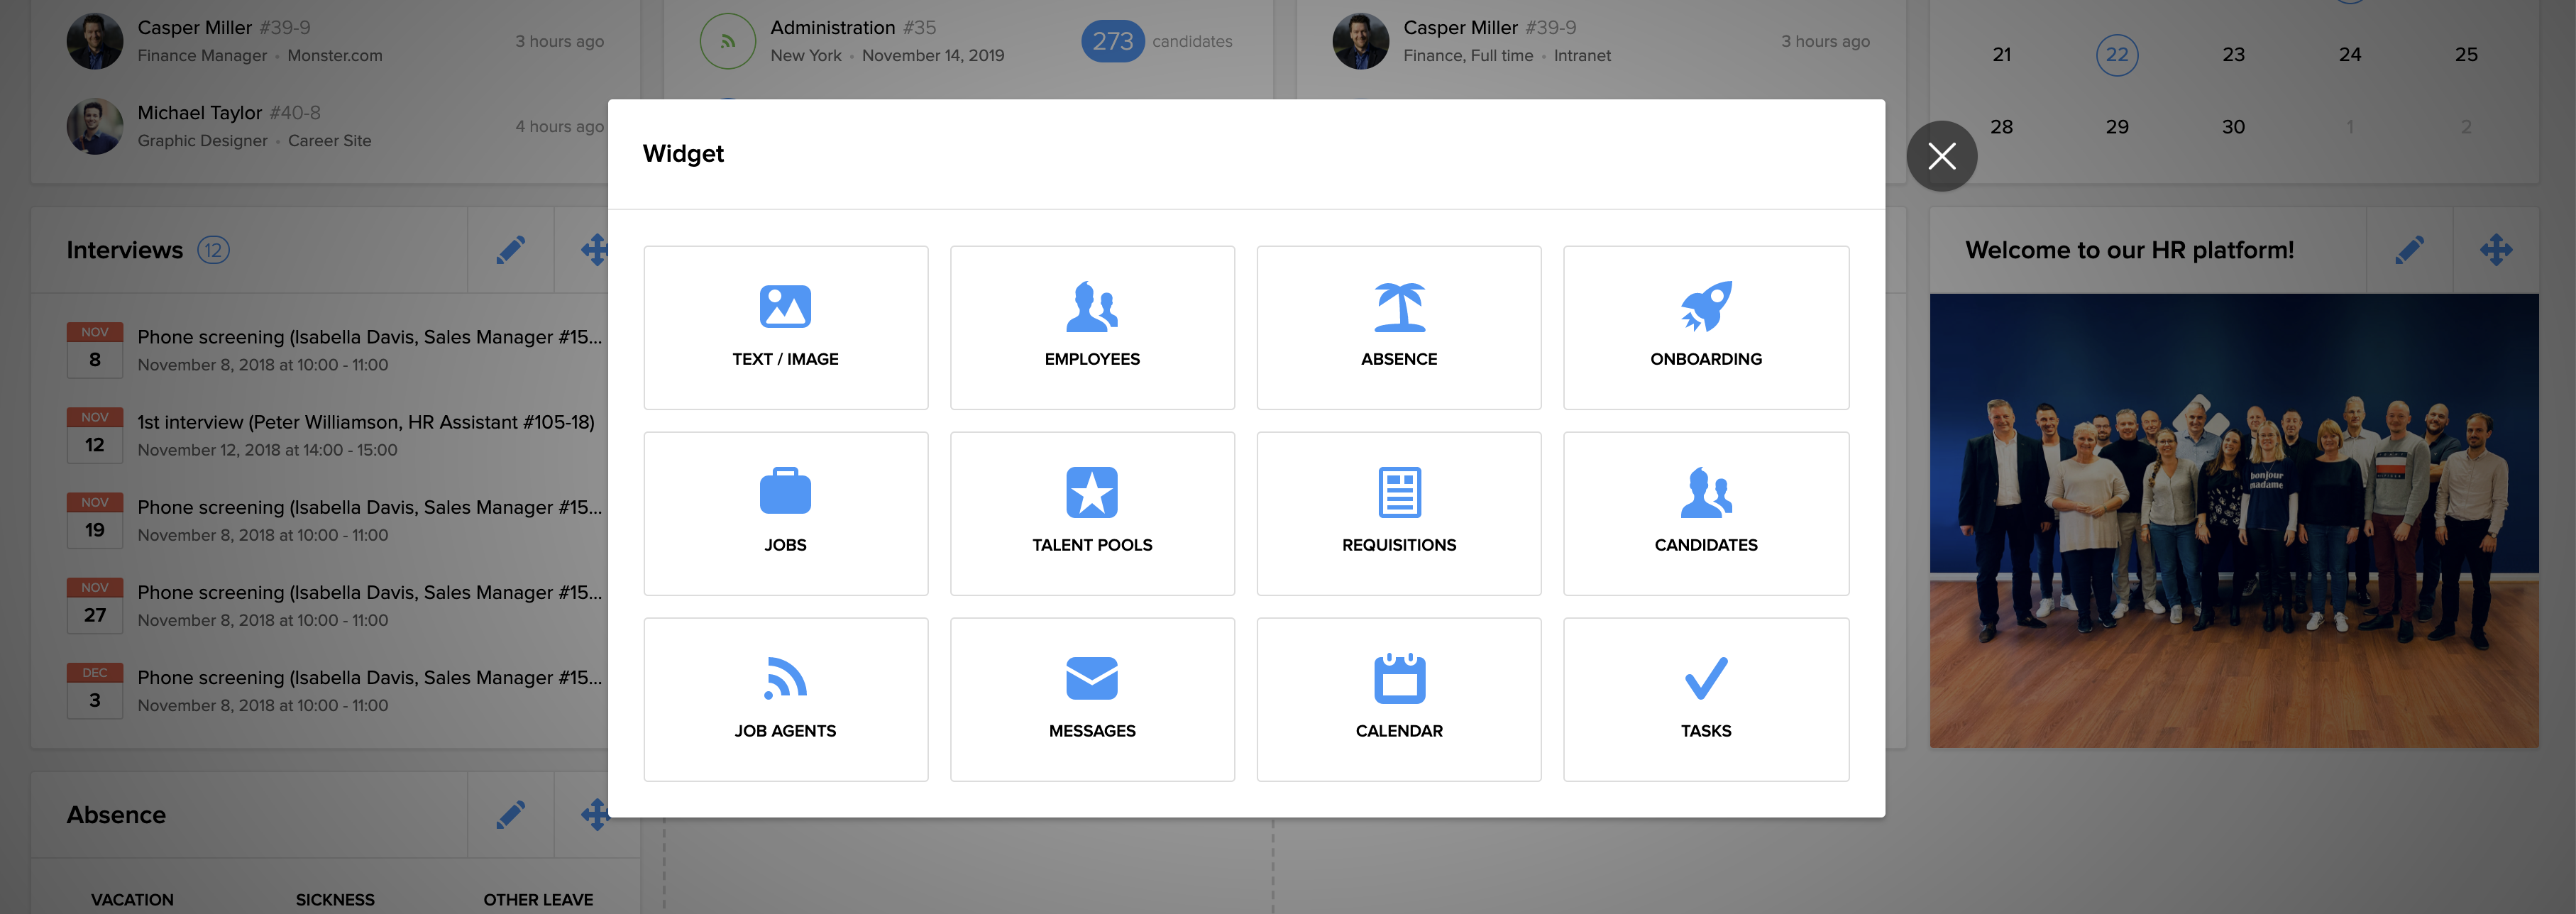Select the Candidates widget tile
The height and width of the screenshot is (914, 2576).
pyautogui.click(x=1705, y=513)
